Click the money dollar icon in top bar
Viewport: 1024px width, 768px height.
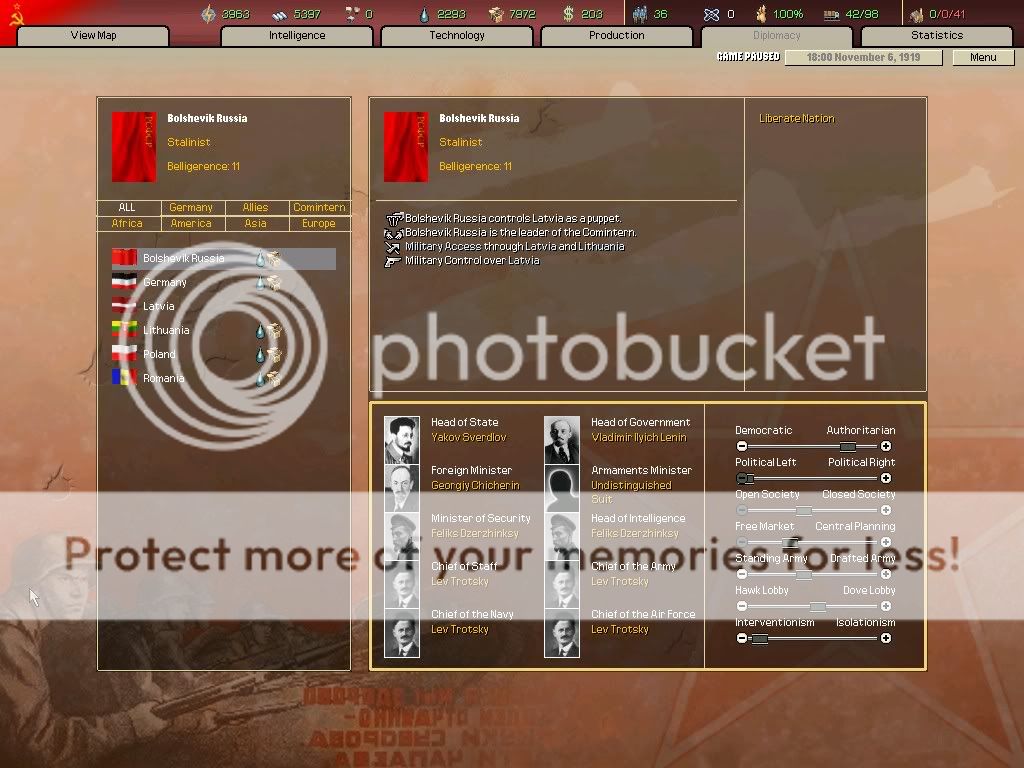(x=568, y=14)
